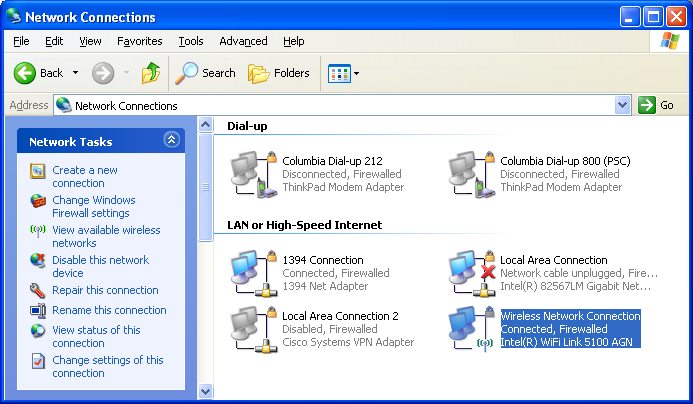Viewport: 693px width, 404px height.
Task: Click the Dial-up group header
Action: (x=247, y=126)
